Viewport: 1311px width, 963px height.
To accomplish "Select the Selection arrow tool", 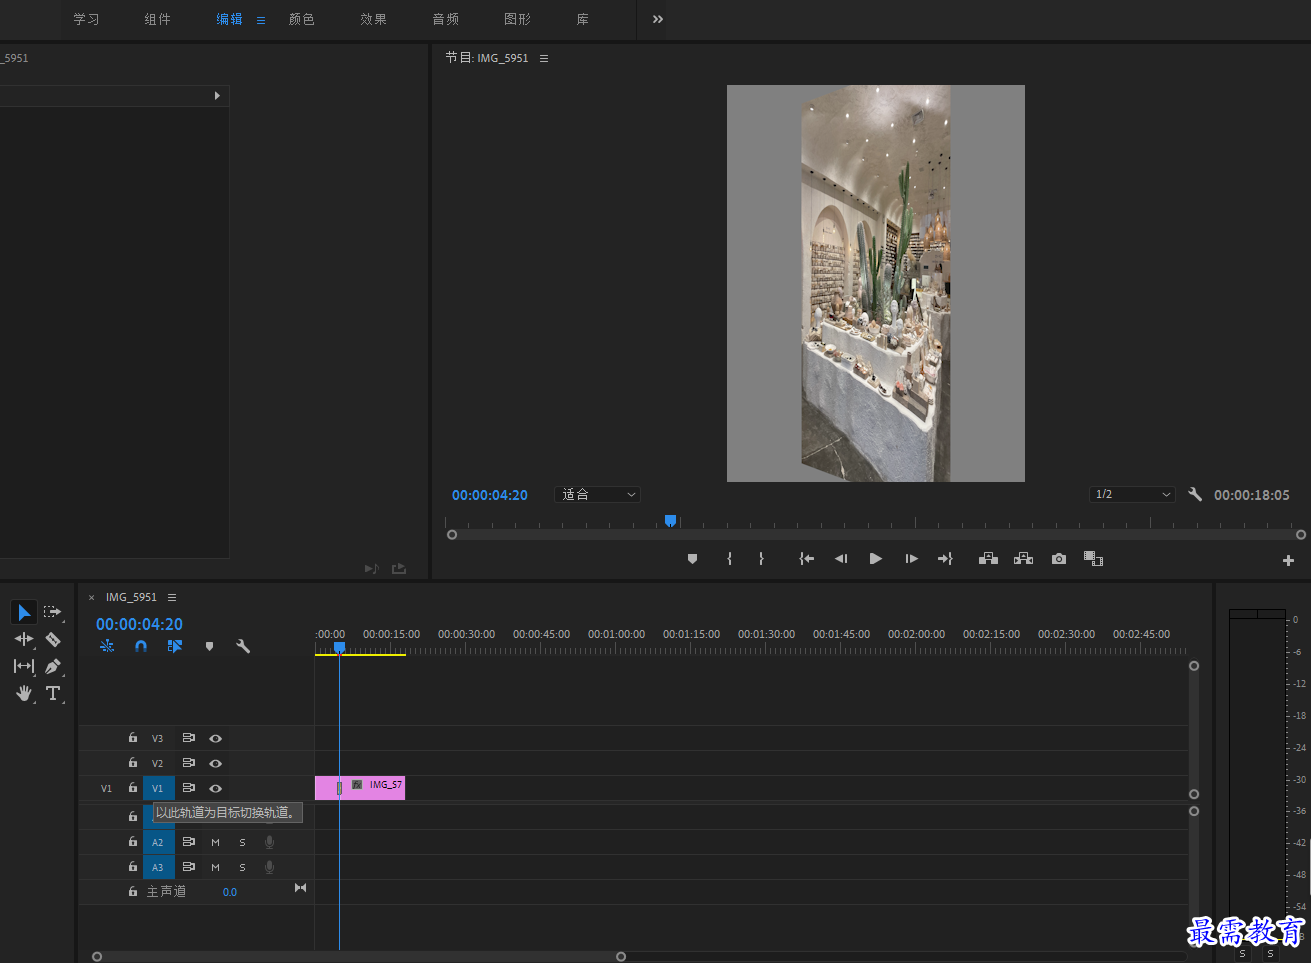I will [24, 612].
